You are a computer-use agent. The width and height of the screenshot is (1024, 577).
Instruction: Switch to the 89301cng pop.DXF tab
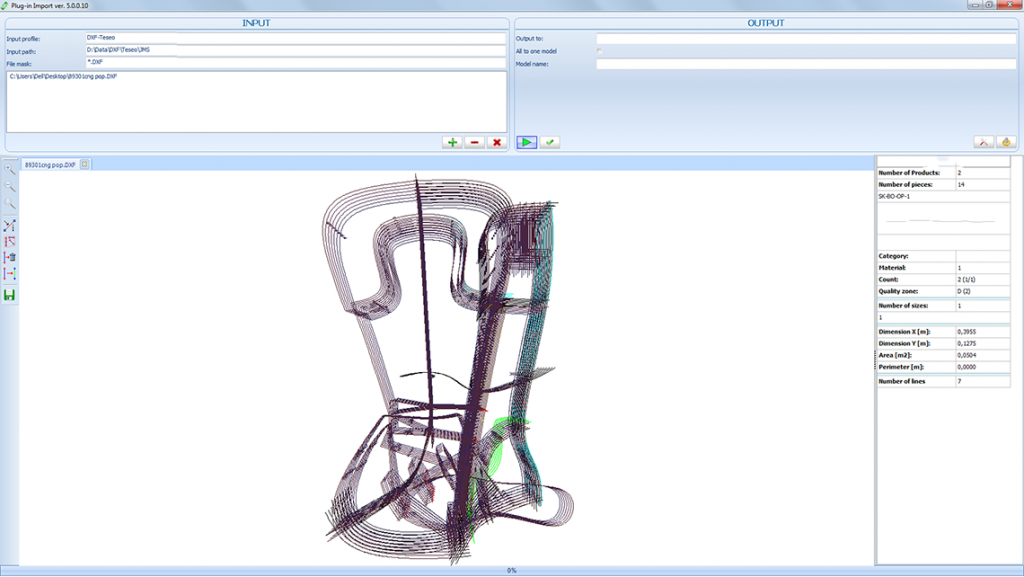point(50,164)
